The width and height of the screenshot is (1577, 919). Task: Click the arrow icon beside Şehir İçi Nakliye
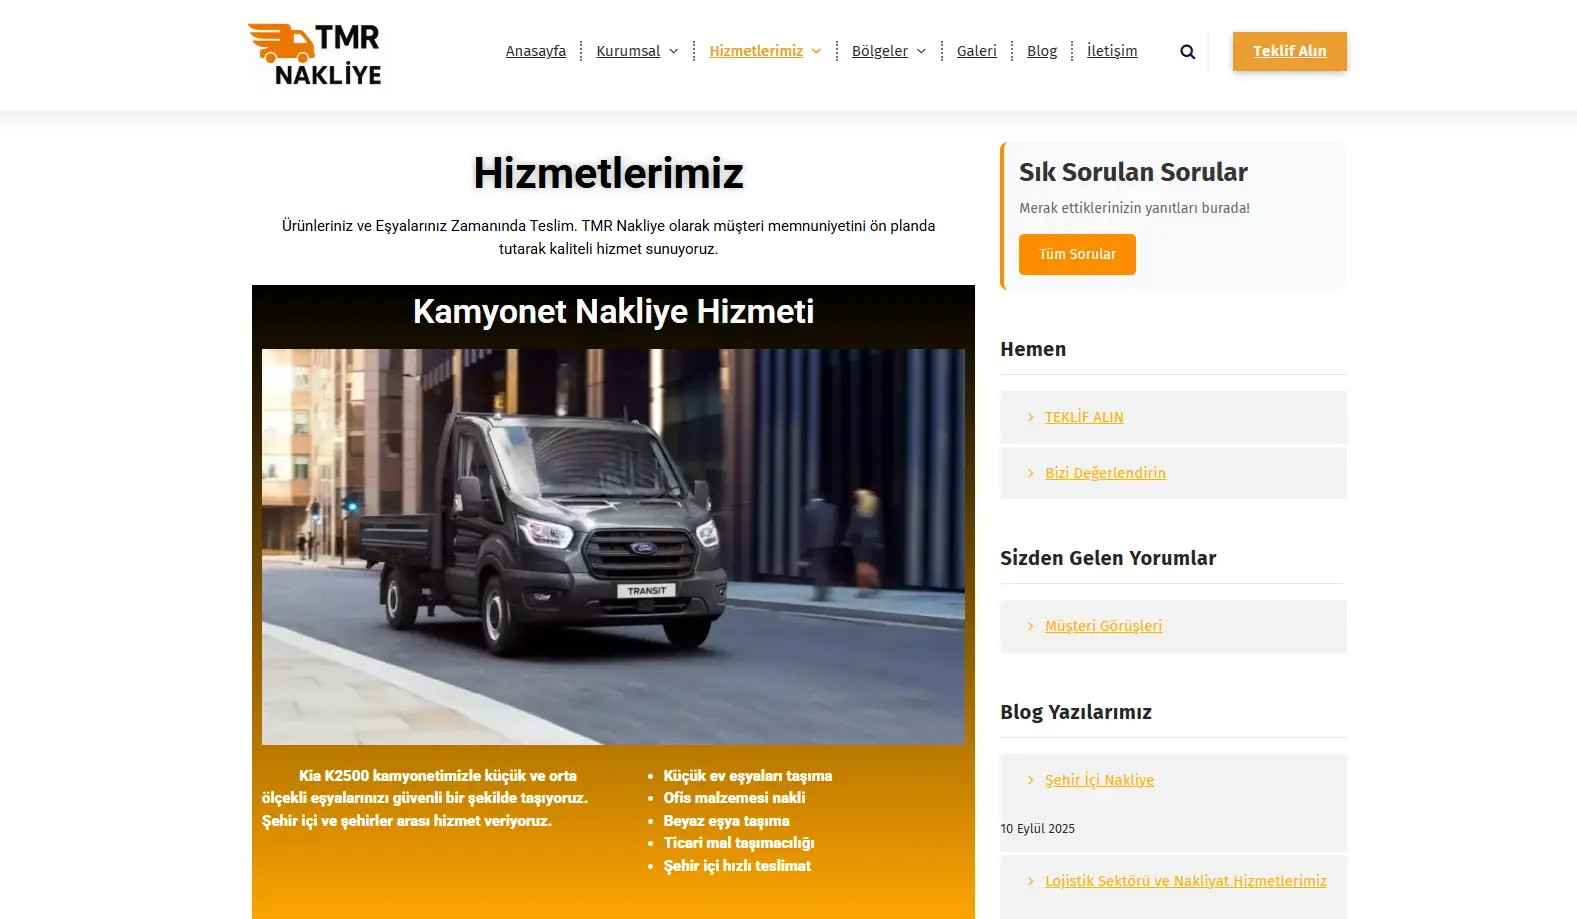point(1030,780)
